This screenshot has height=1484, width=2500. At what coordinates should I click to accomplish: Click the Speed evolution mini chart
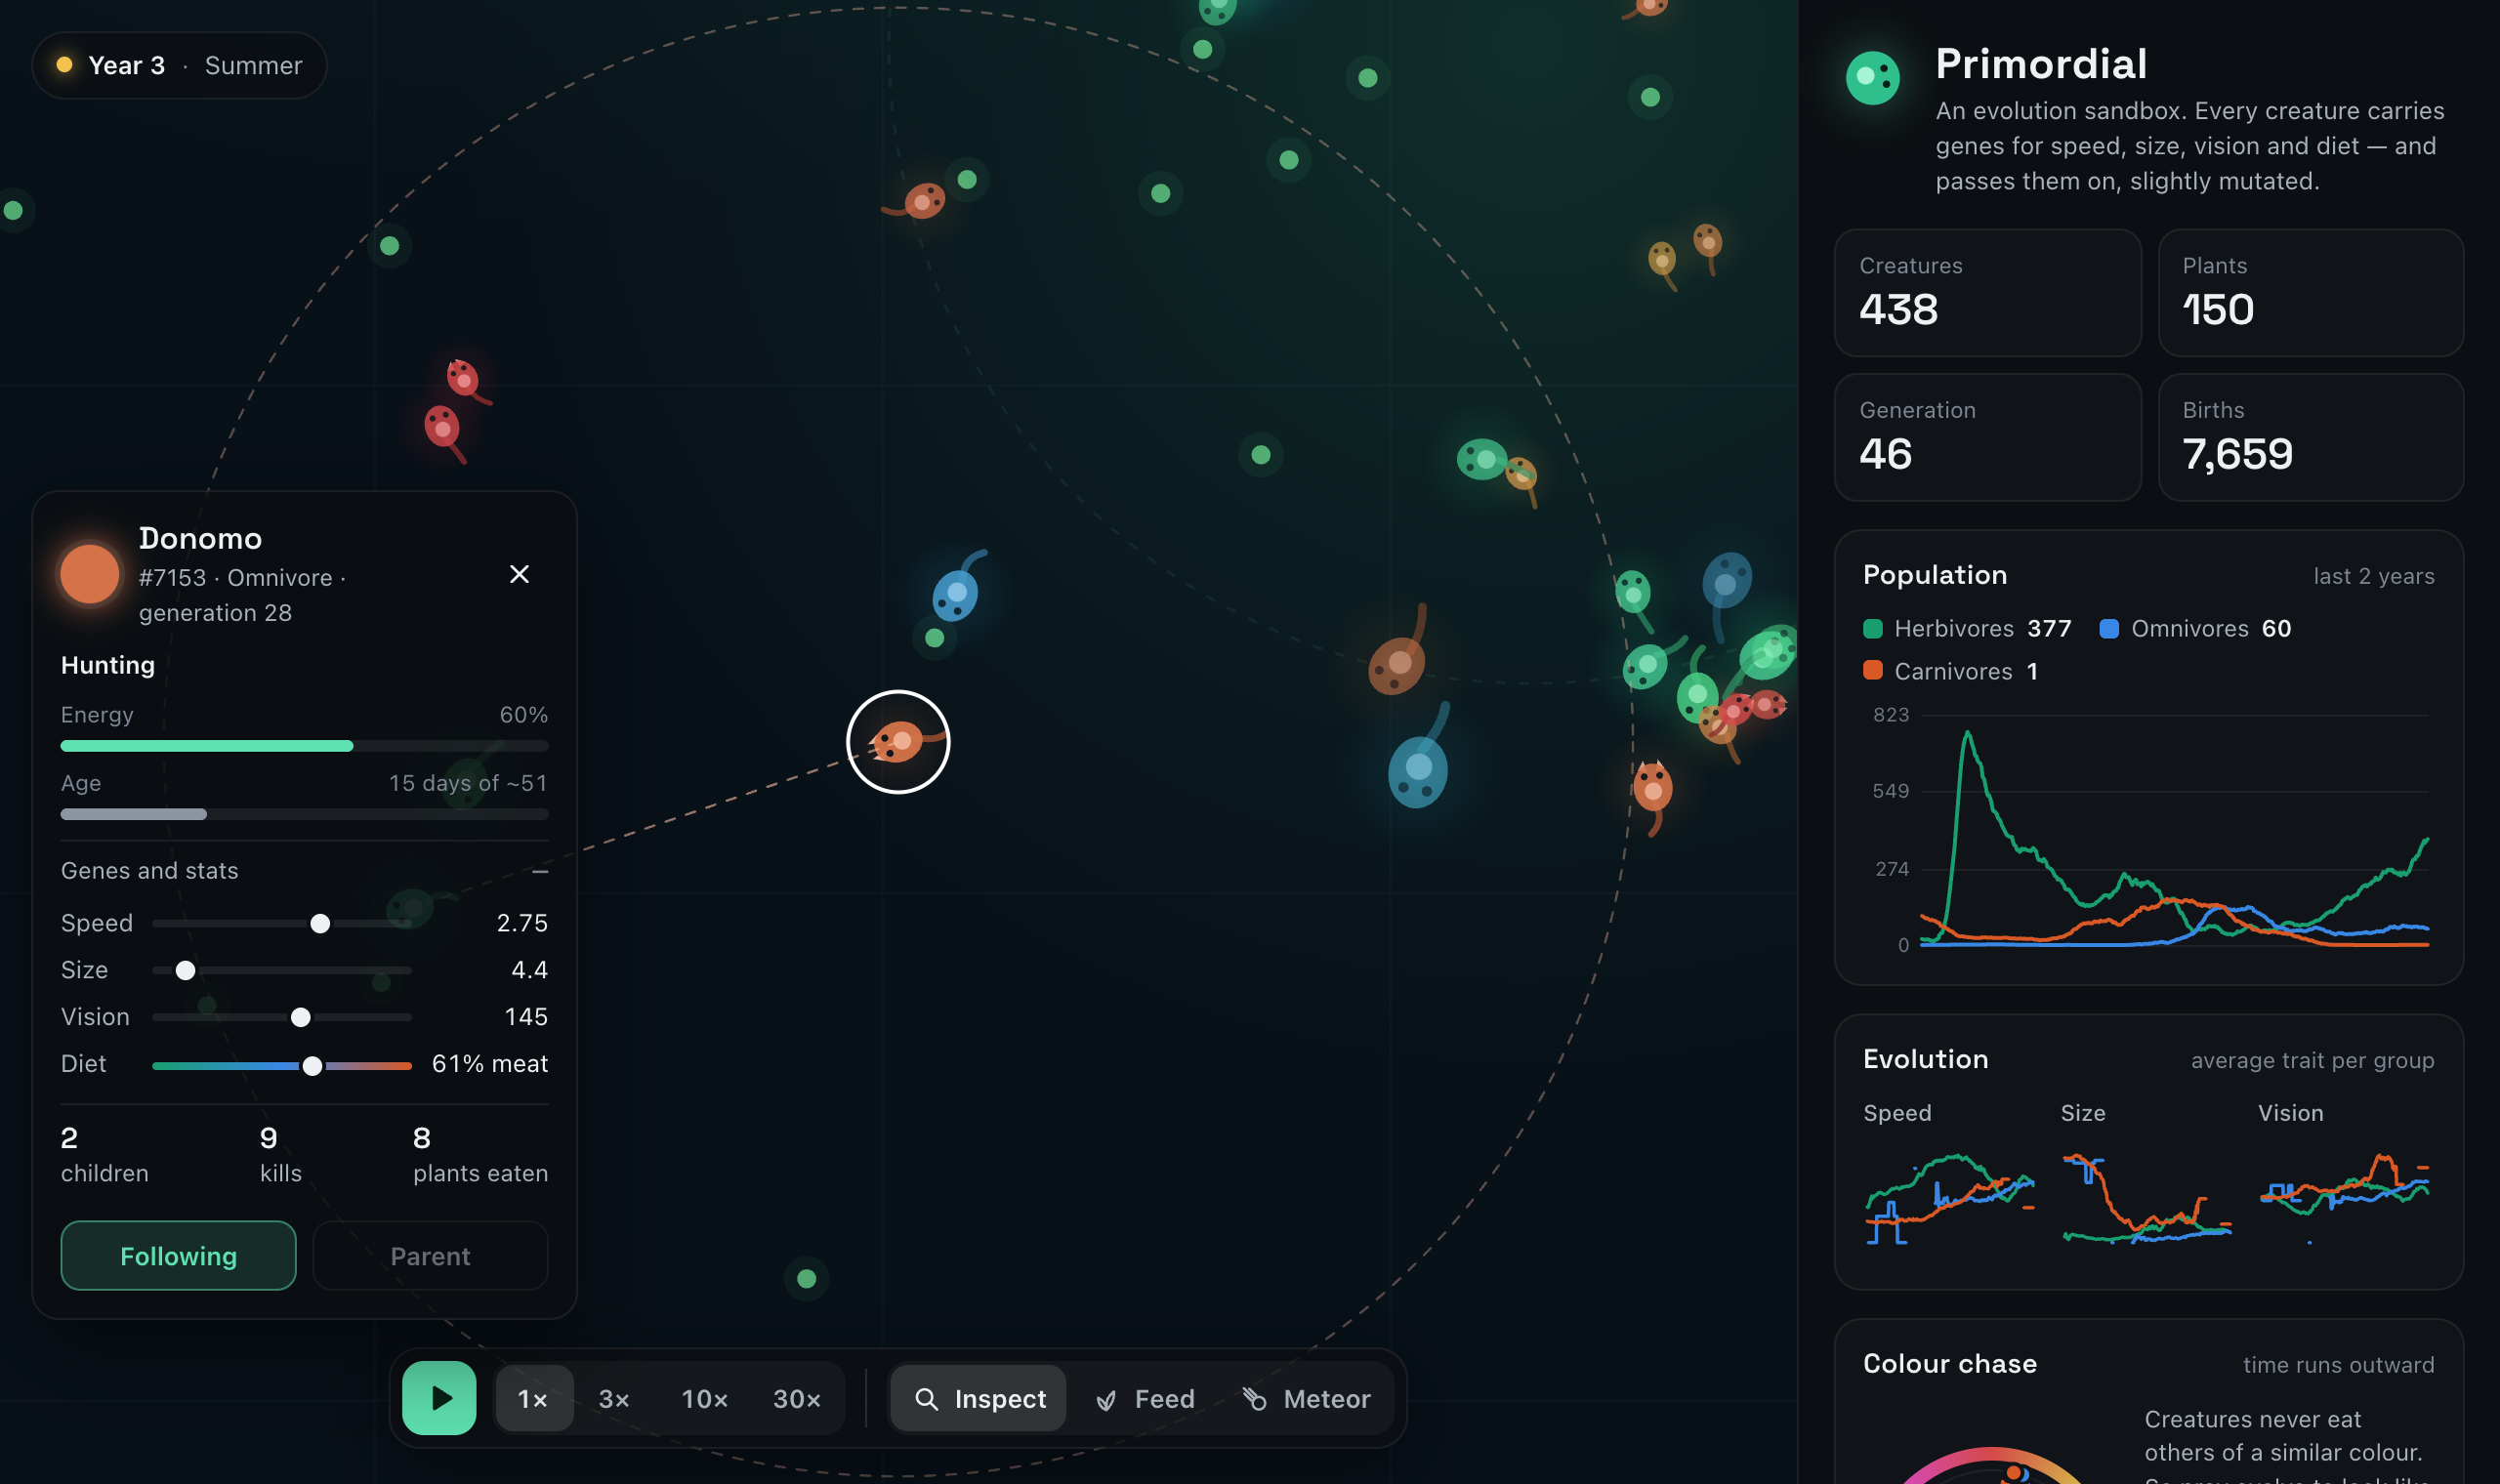point(1949,1198)
